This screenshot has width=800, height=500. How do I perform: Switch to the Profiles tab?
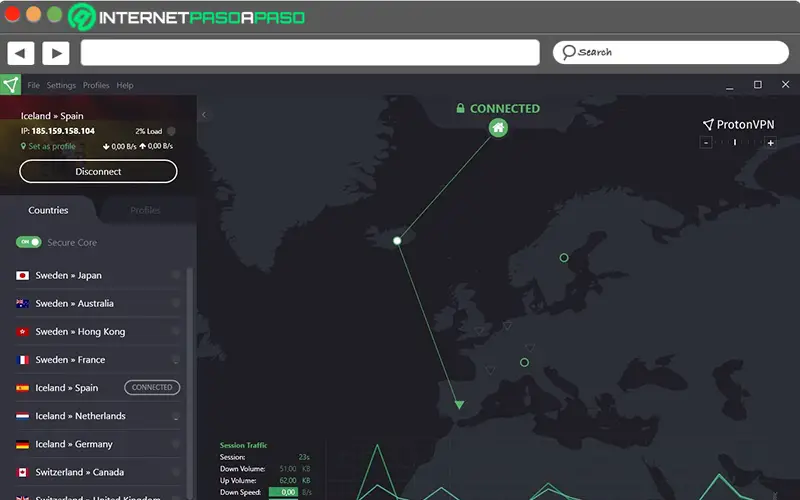[x=145, y=210]
